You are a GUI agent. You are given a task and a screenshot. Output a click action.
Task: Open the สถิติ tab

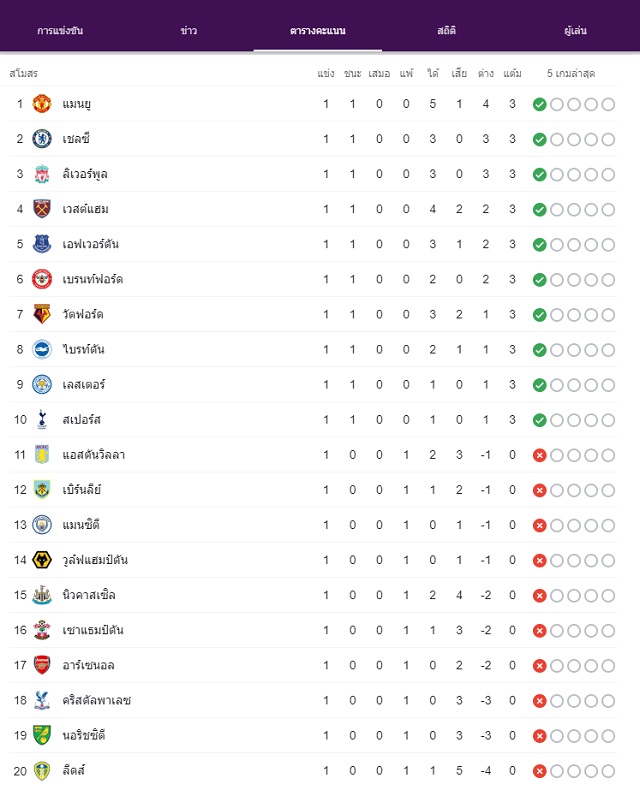coord(446,31)
